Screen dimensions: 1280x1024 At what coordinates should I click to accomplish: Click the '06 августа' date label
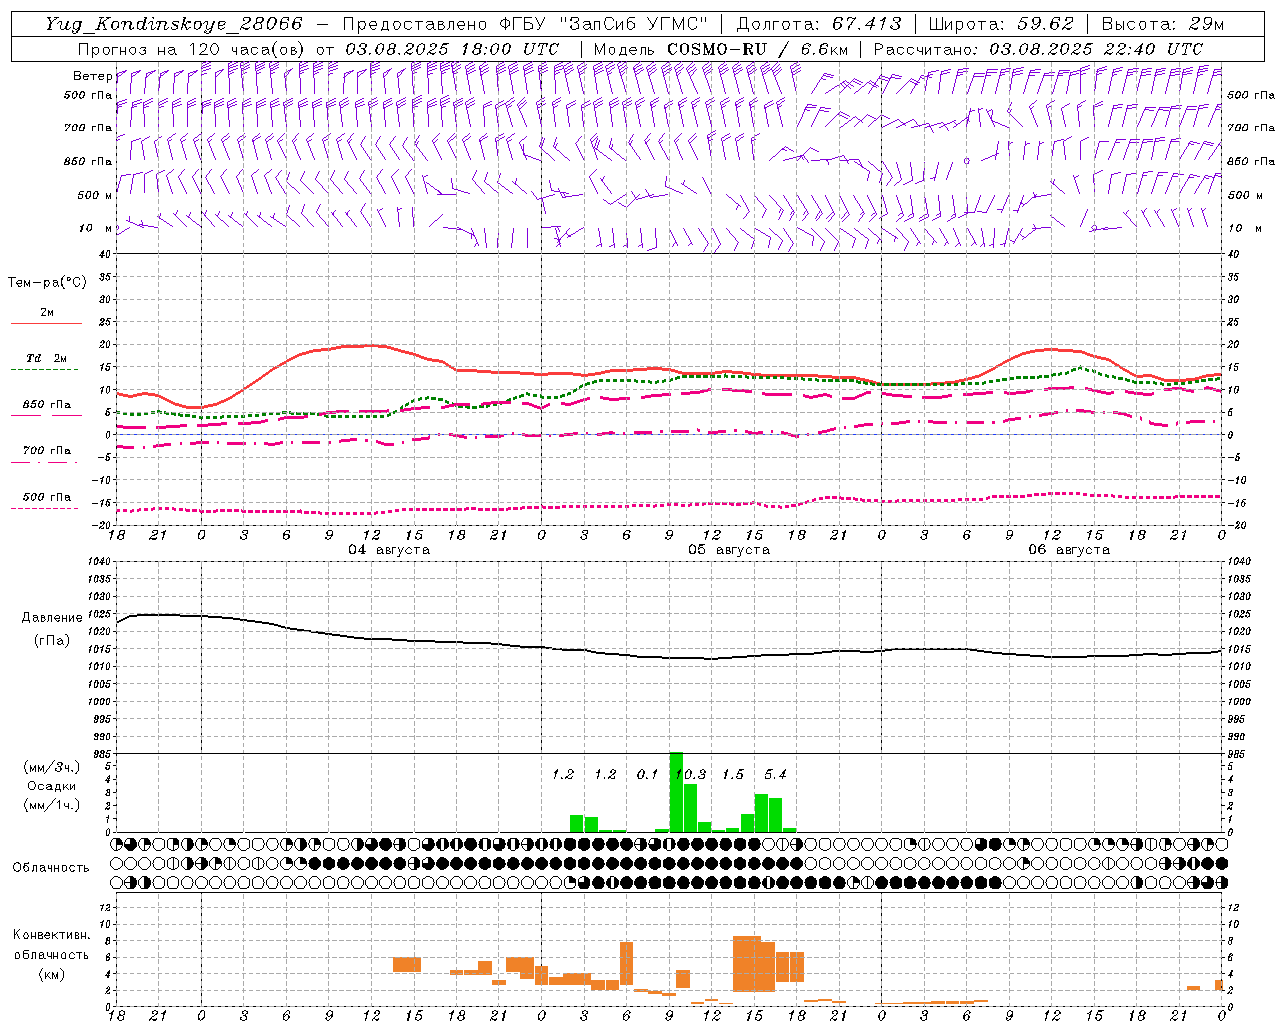click(1069, 550)
